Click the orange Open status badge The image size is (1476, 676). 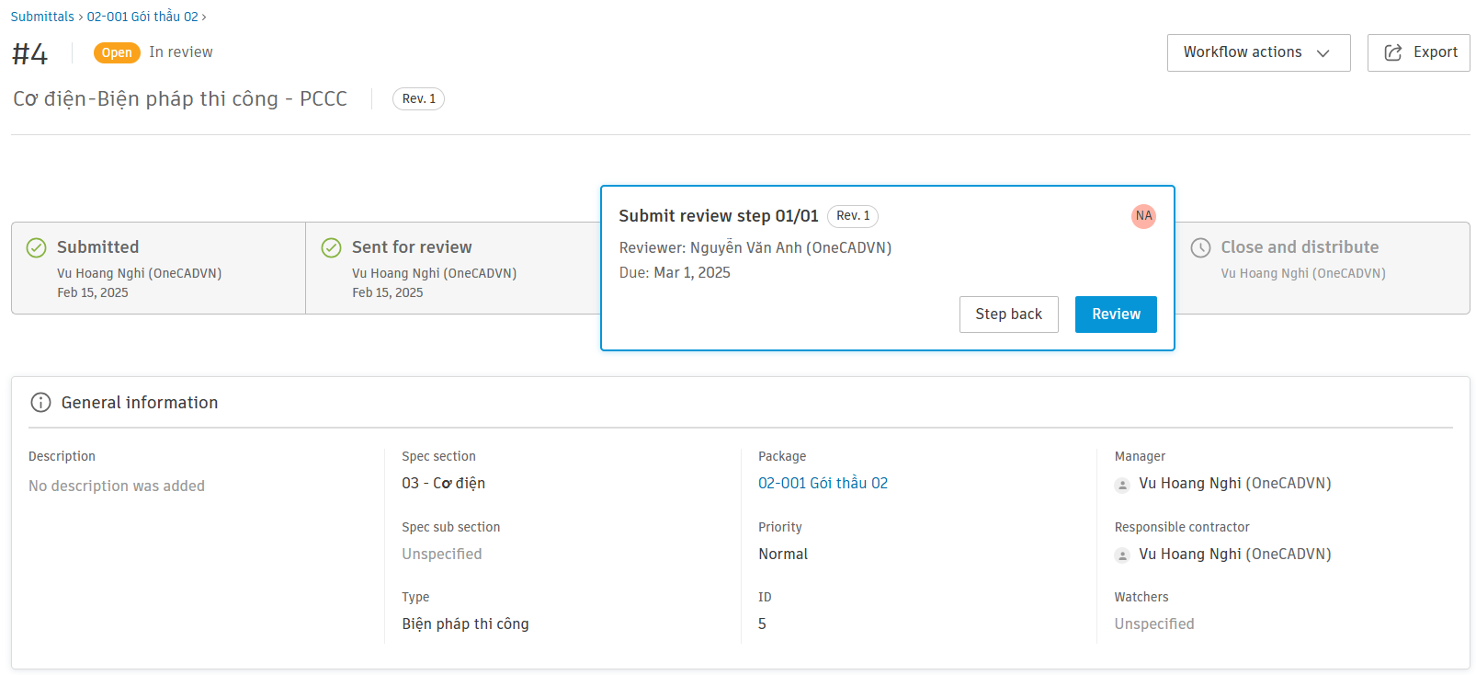click(117, 53)
